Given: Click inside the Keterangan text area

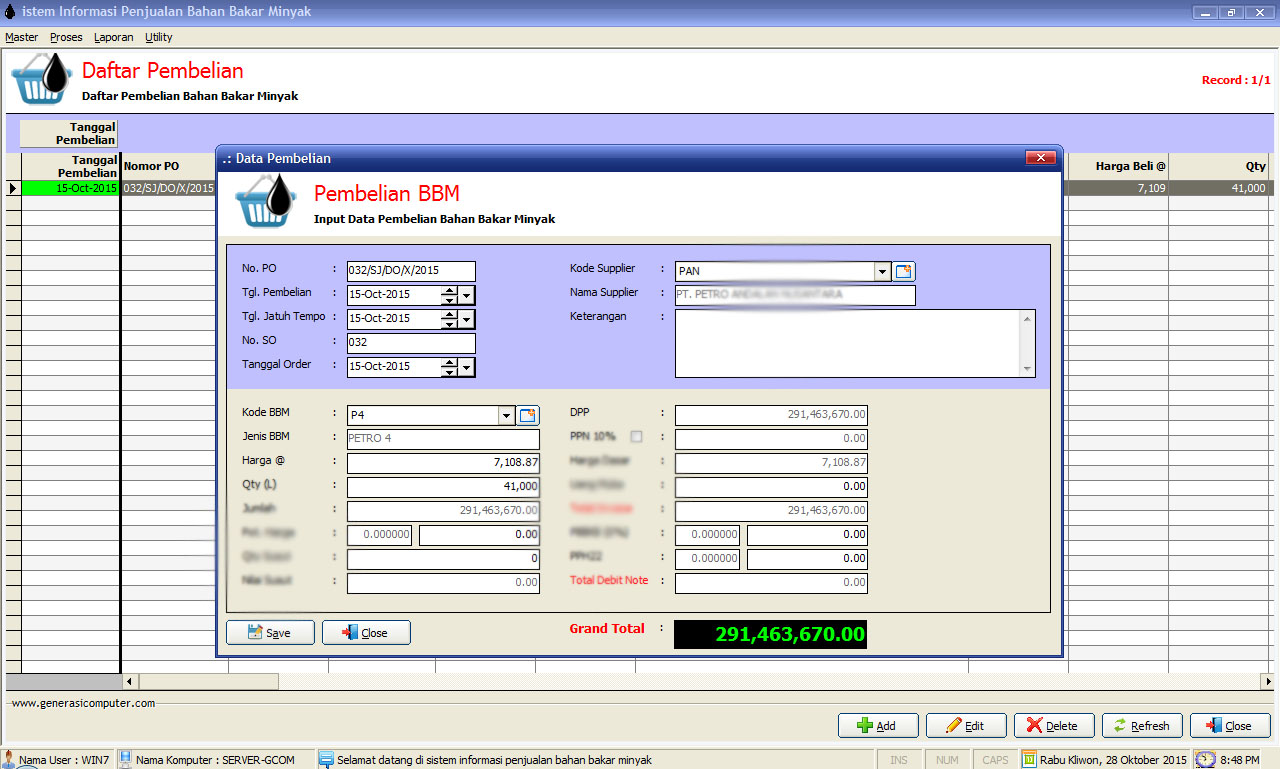Looking at the screenshot, I should [846, 343].
